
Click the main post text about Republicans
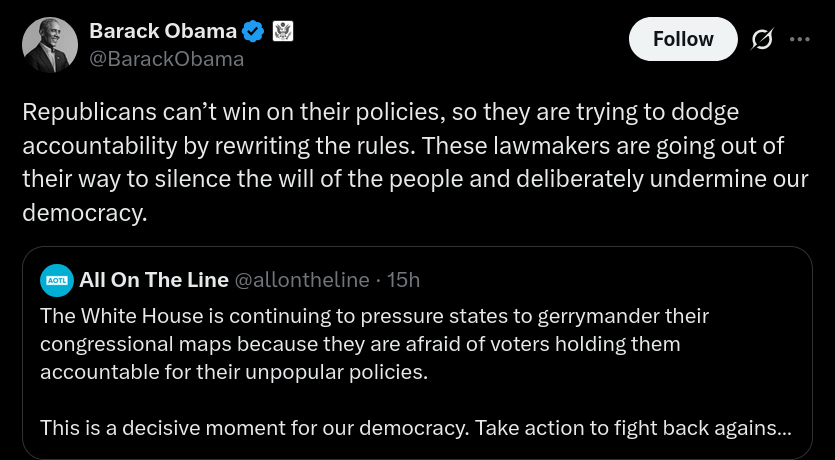point(400,162)
